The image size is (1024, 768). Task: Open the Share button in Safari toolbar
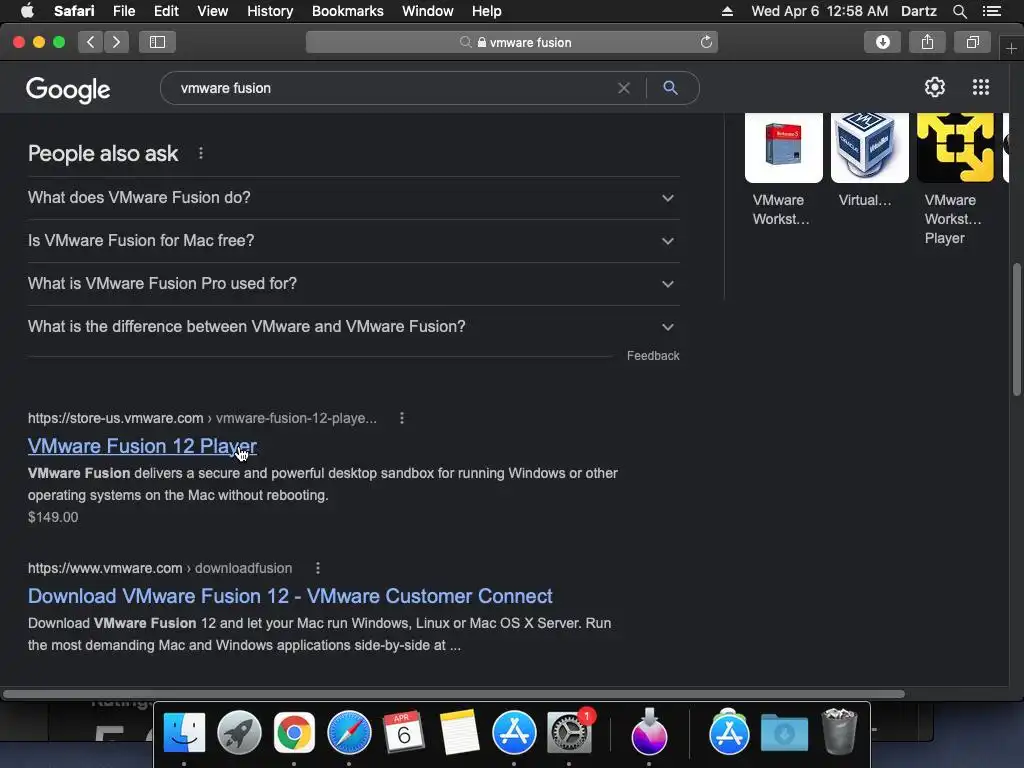click(927, 42)
